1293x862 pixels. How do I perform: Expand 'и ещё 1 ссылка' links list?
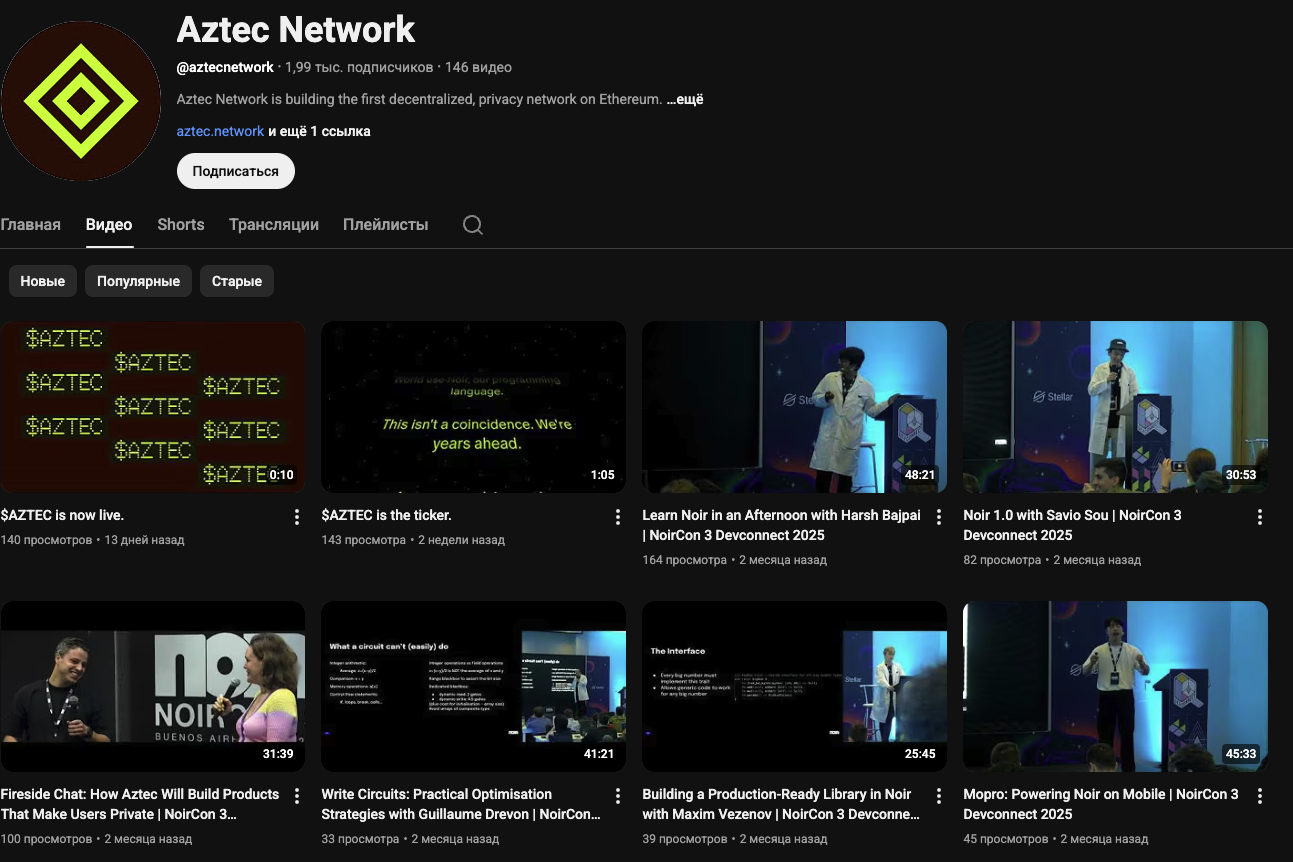pos(319,131)
